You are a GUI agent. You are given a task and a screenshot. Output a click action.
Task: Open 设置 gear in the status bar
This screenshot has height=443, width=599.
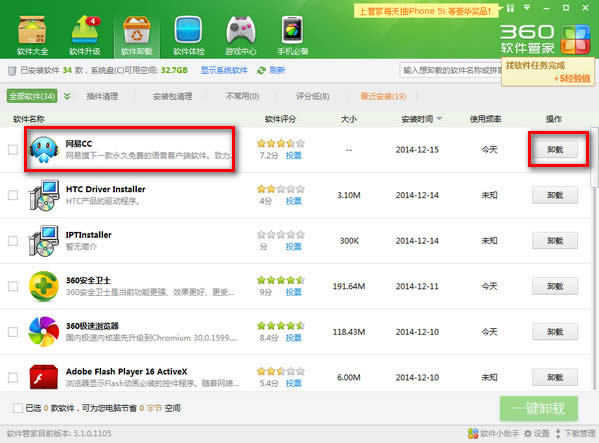(528, 433)
